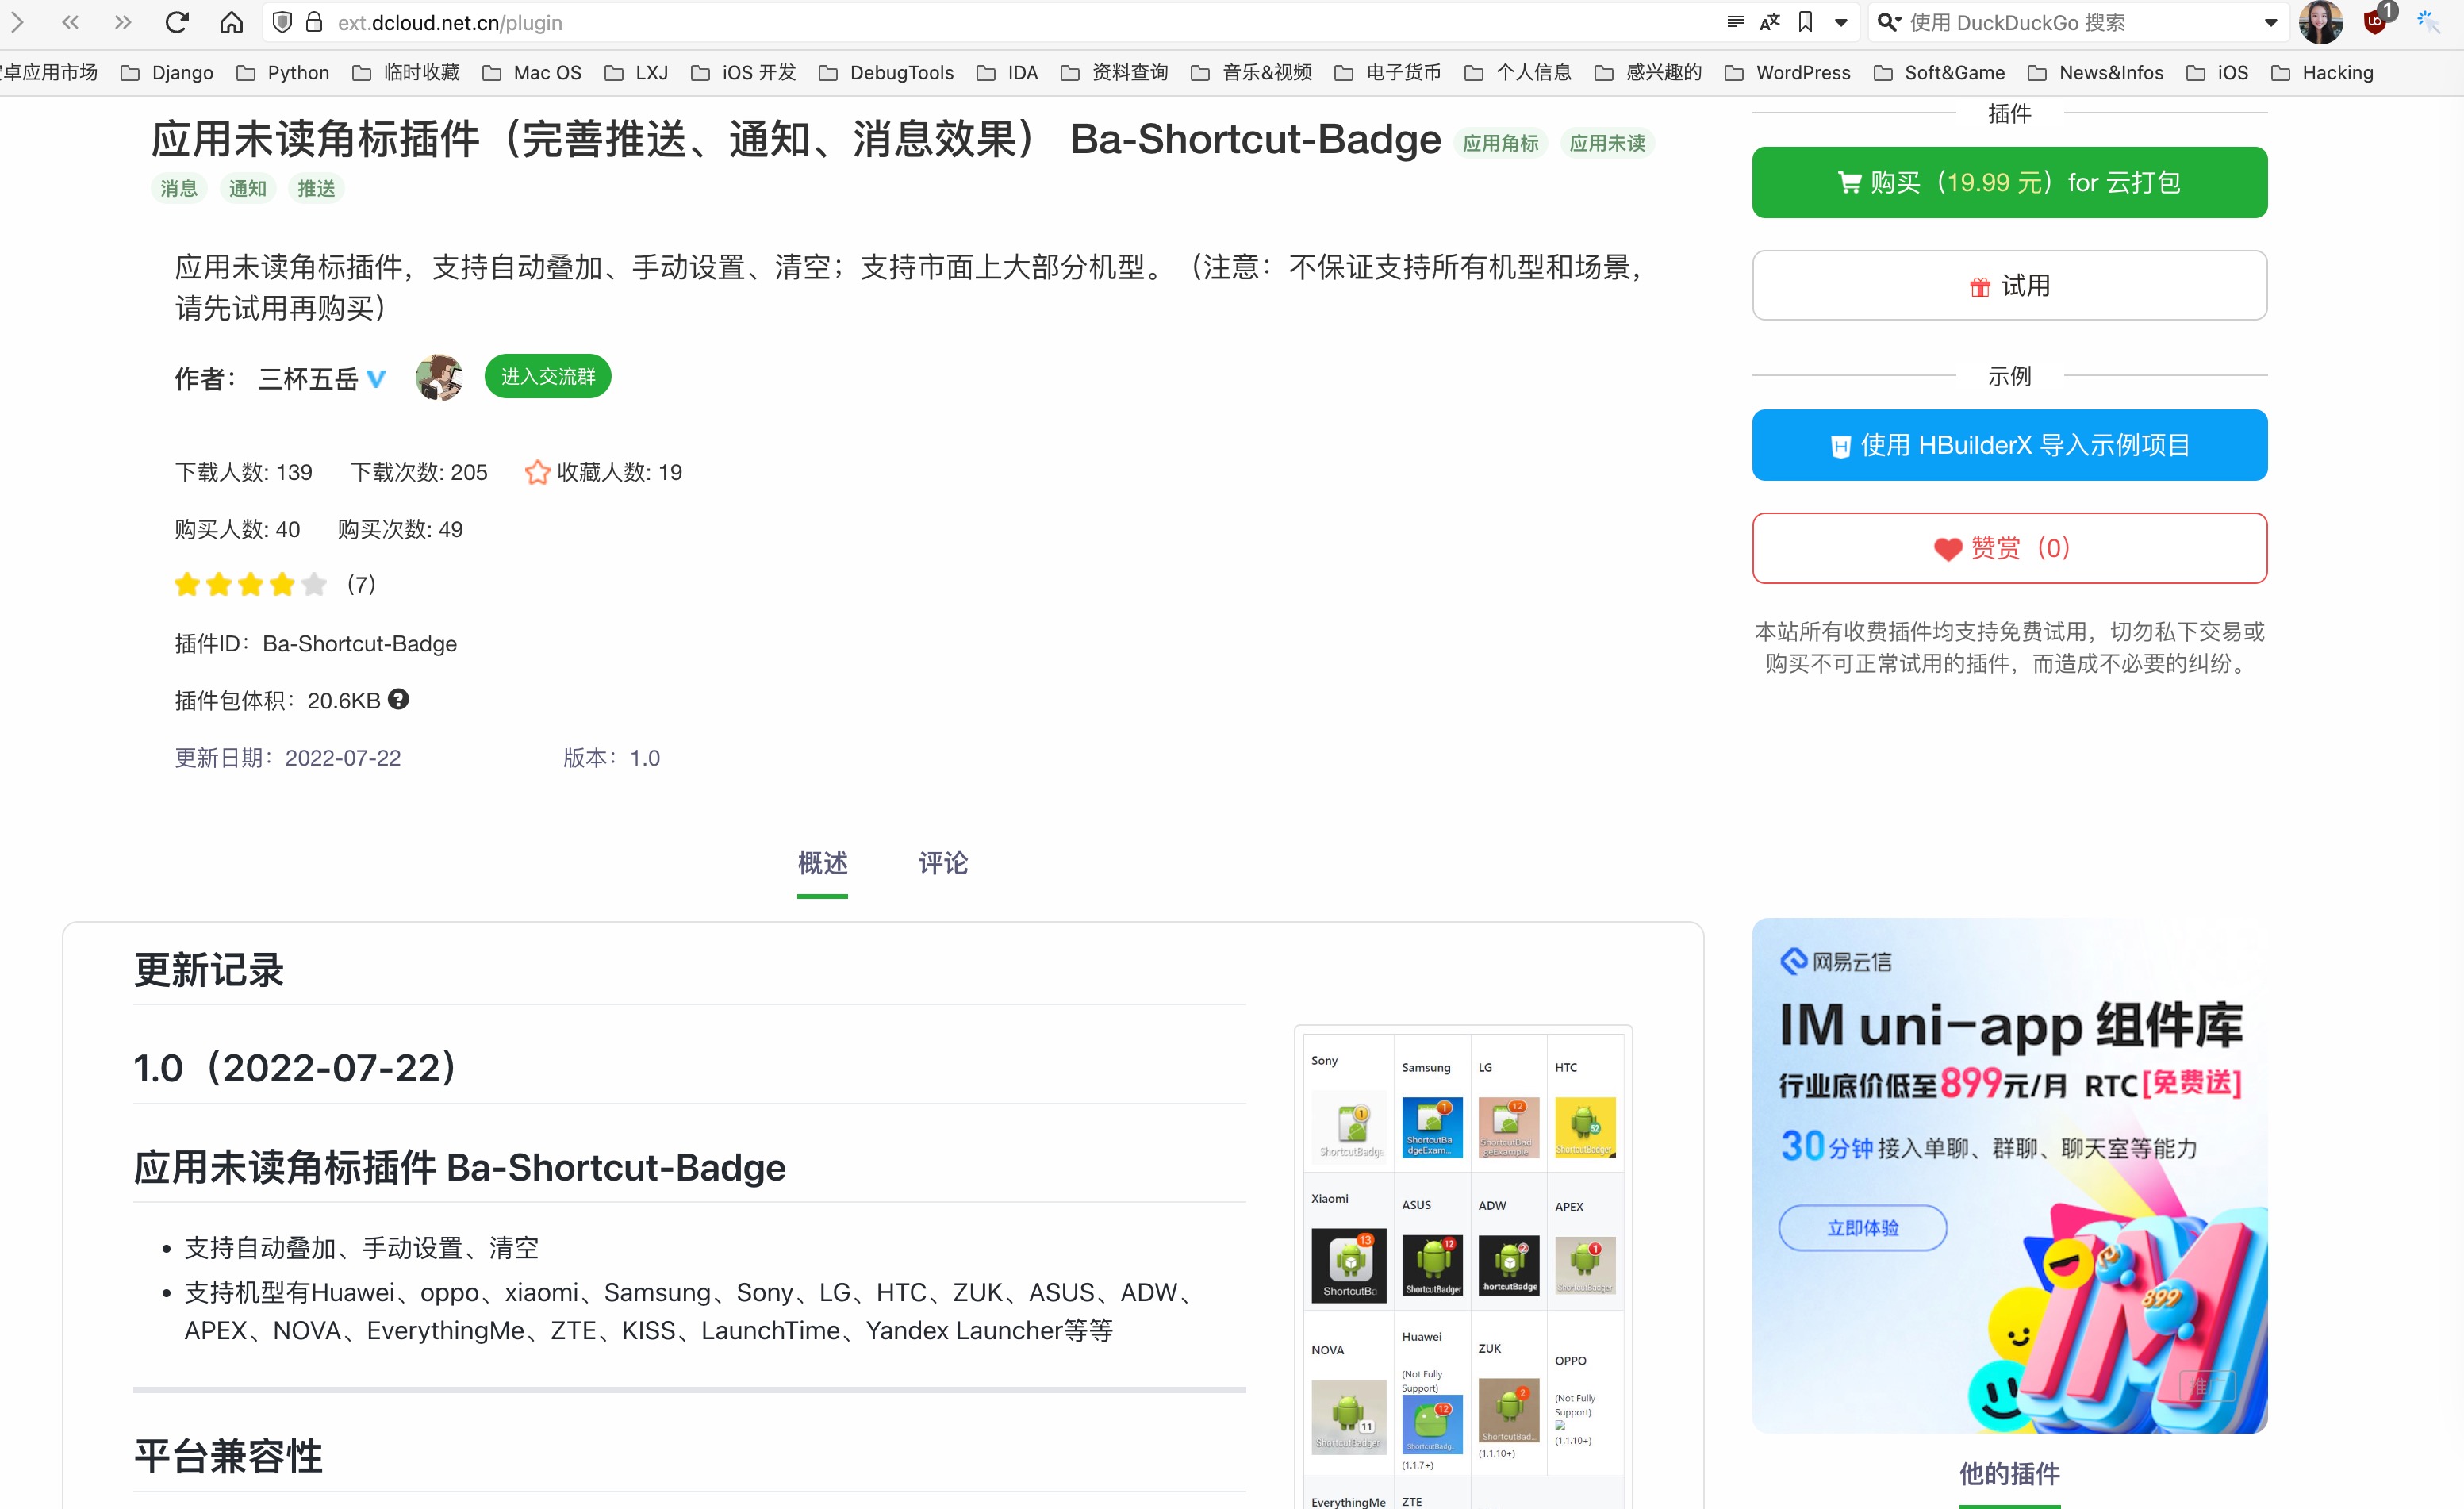Click the green 购买 19.99 元 button

click(2009, 182)
